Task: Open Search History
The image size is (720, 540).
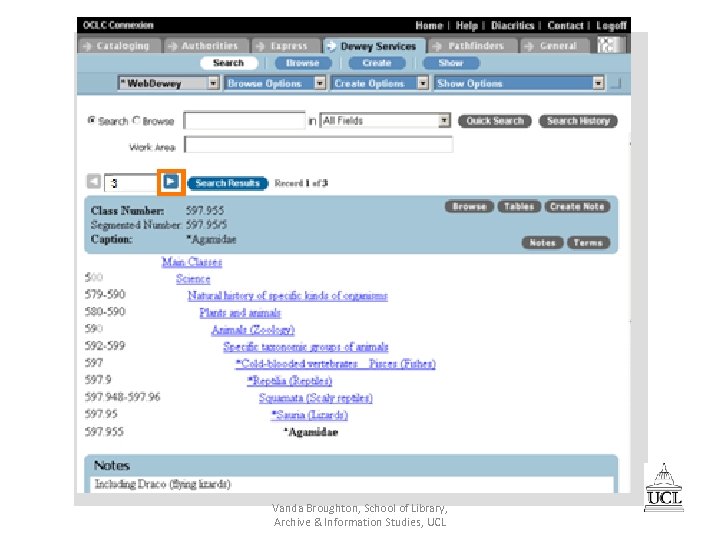Action: (x=578, y=121)
